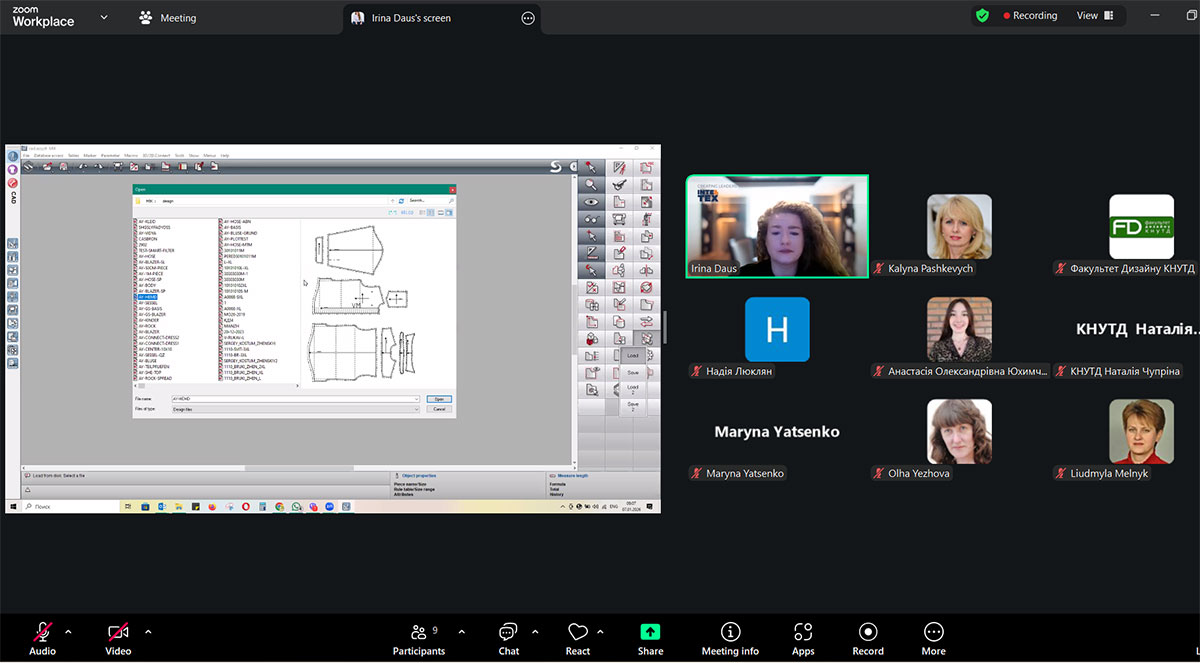
Task: Click the green encryption shield icon
Action: (982, 16)
